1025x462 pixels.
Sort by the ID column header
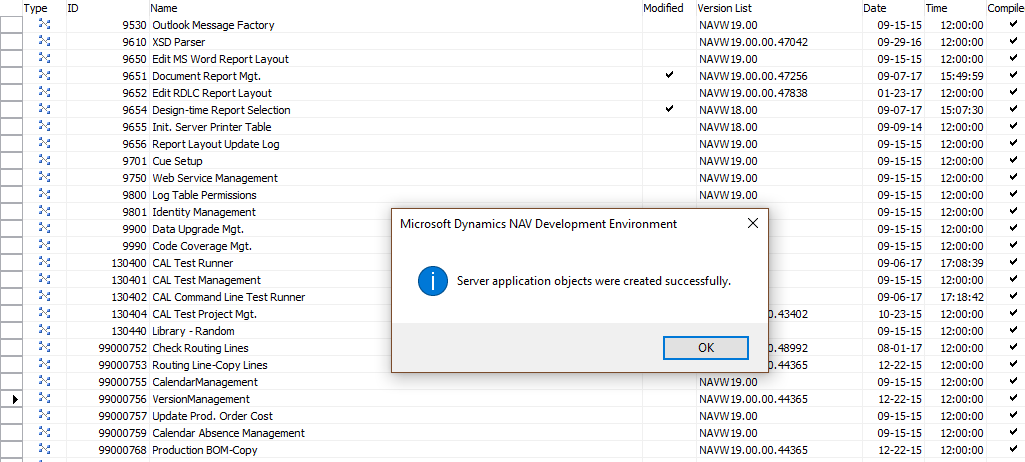coord(73,8)
